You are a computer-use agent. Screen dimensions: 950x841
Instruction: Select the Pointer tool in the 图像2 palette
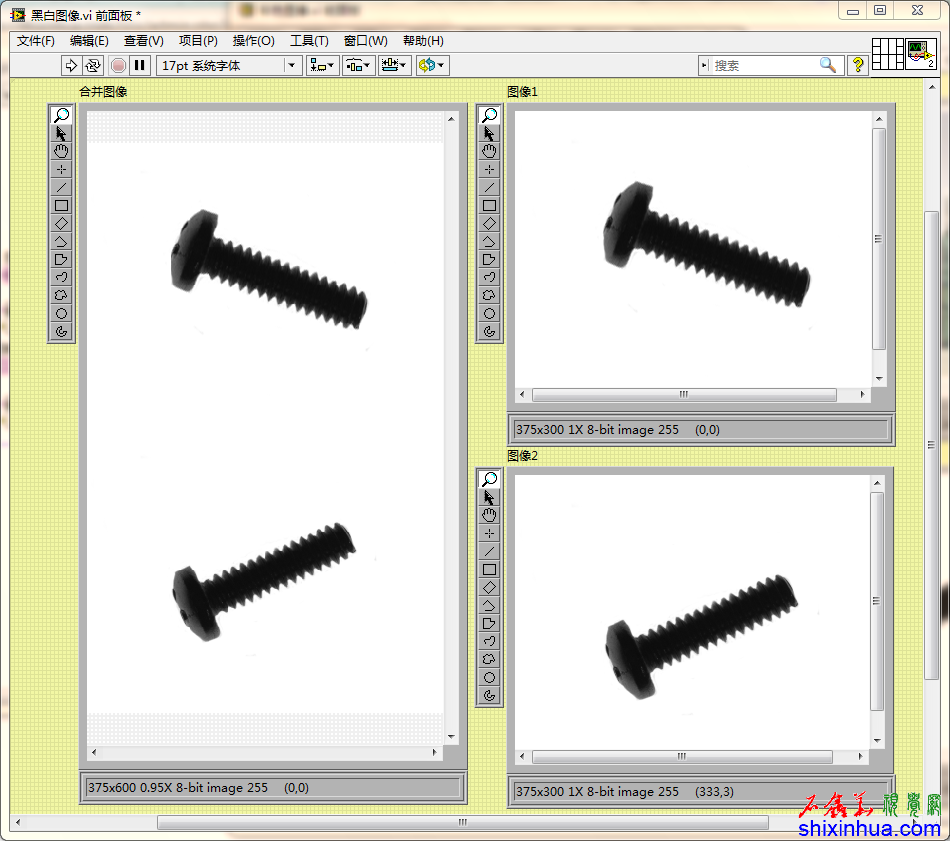(489, 497)
